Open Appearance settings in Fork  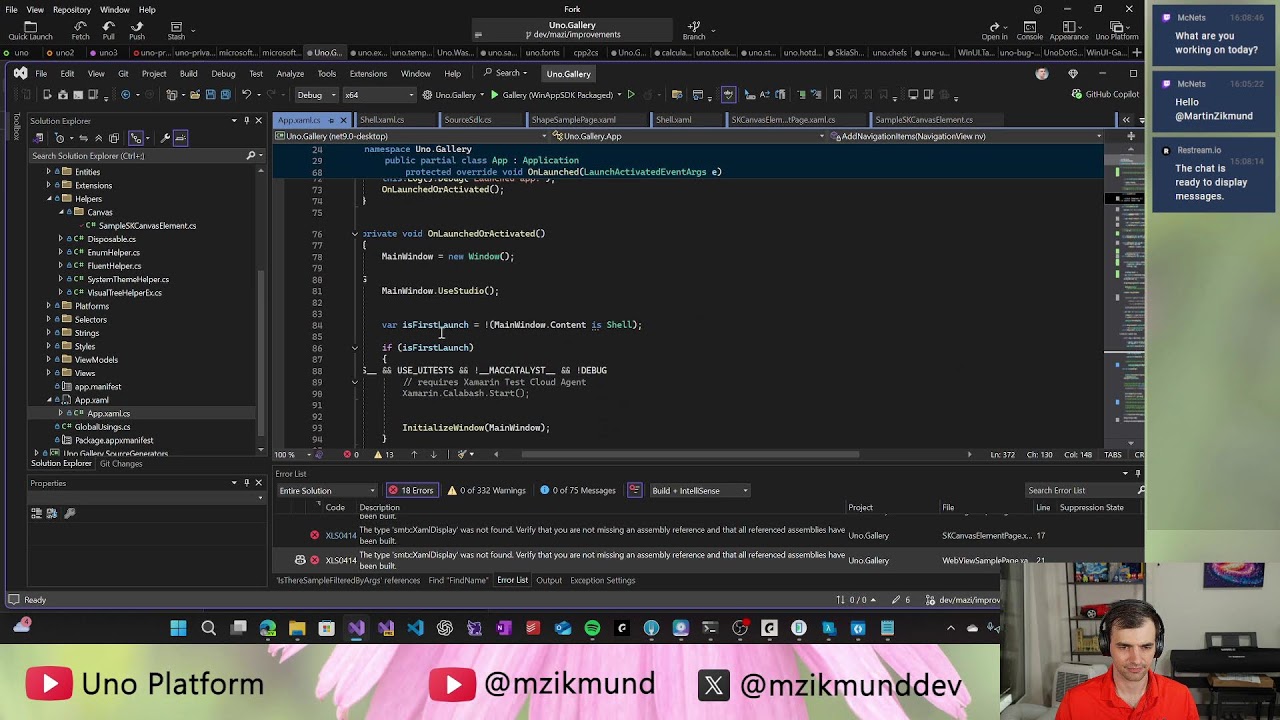tap(1069, 30)
